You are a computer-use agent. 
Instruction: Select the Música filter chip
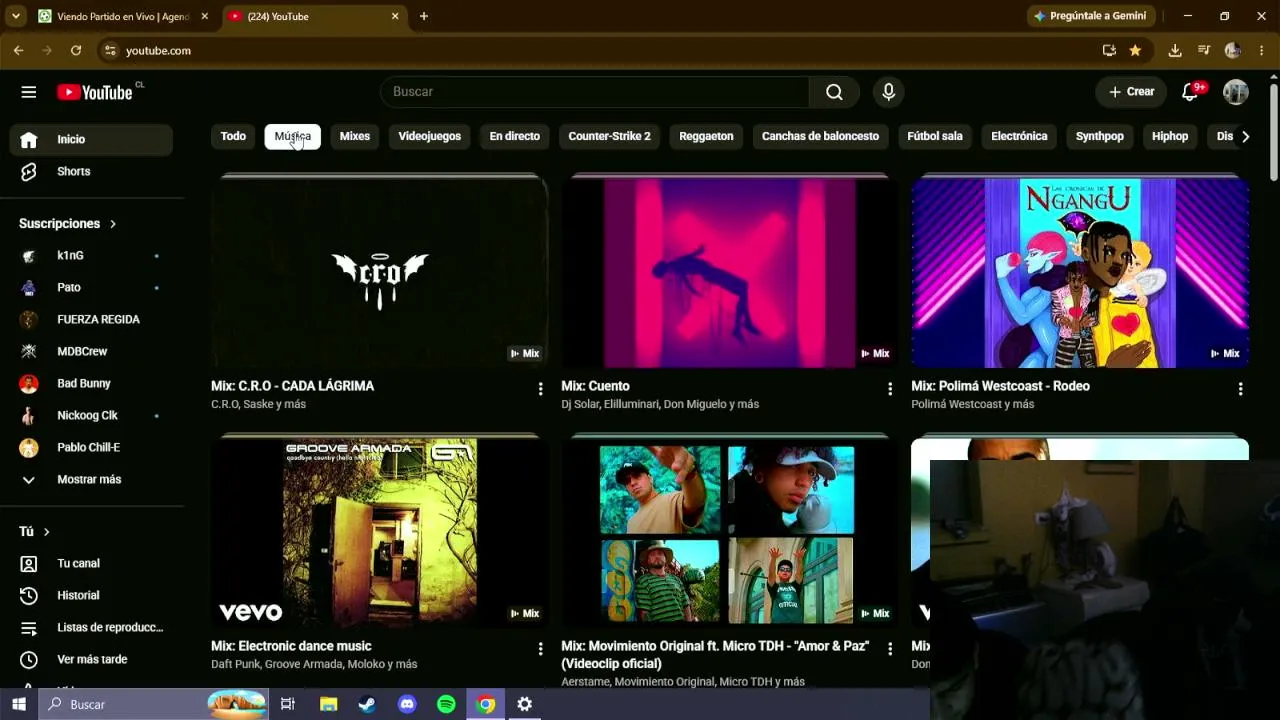click(x=293, y=136)
